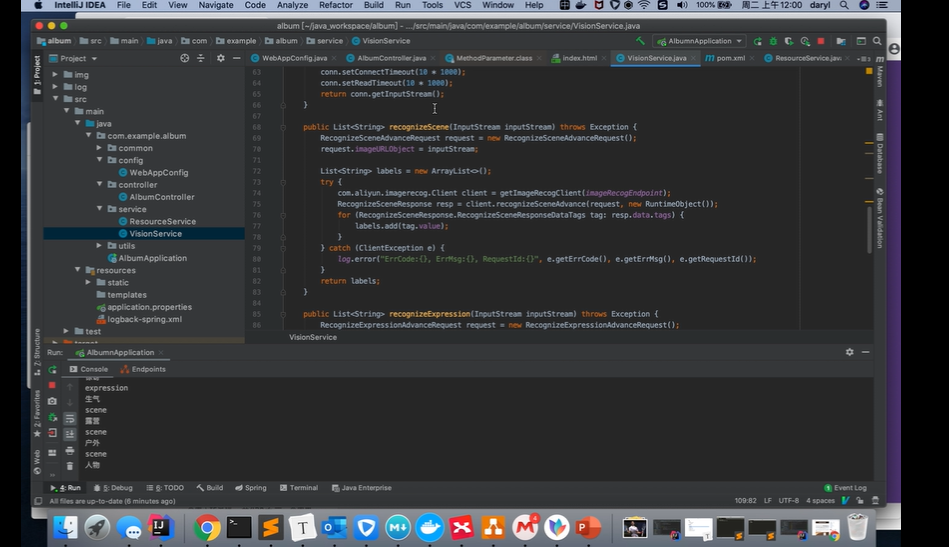Image resolution: width=949 pixels, height=547 pixels.
Task: Click the green Build Project hammer icon
Action: coord(640,41)
